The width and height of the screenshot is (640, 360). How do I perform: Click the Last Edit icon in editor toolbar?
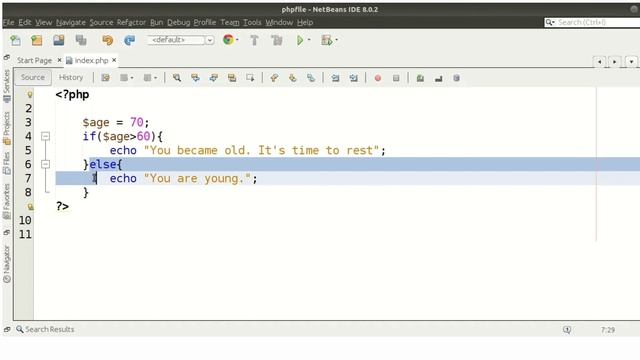pyautogui.click(x=105, y=78)
